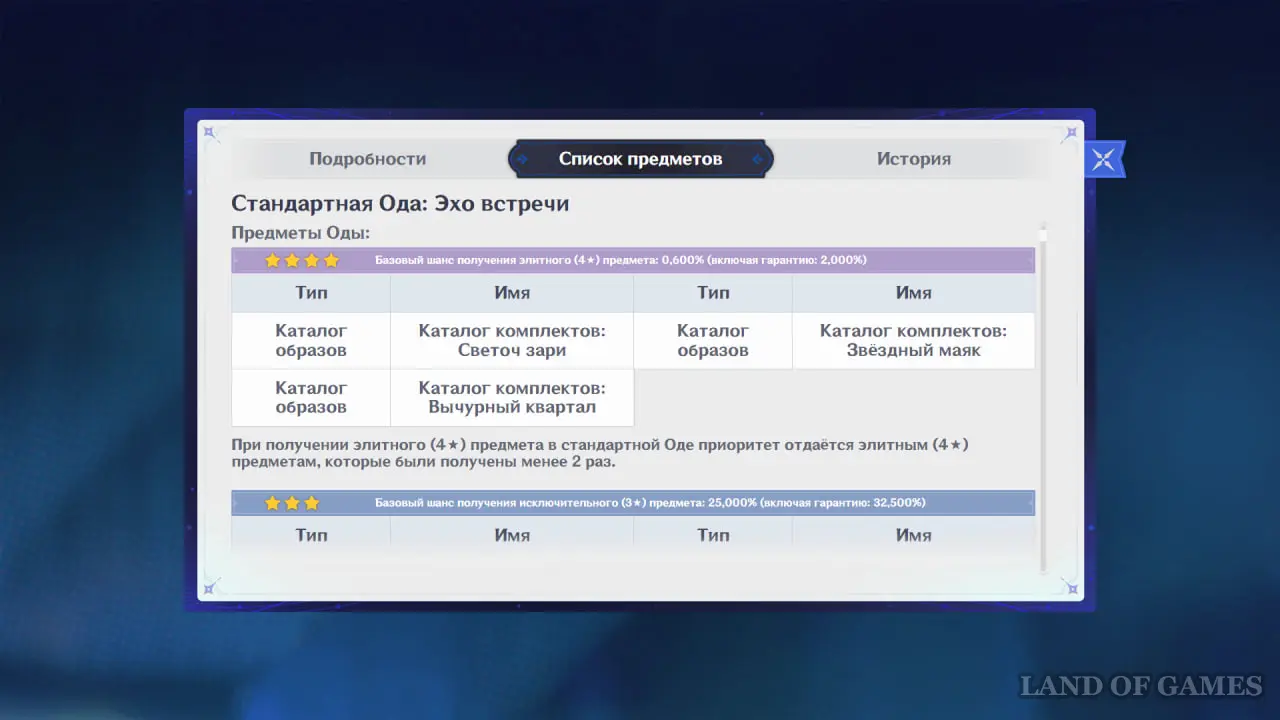Click the bottom-right corner star ornament

(1070, 588)
